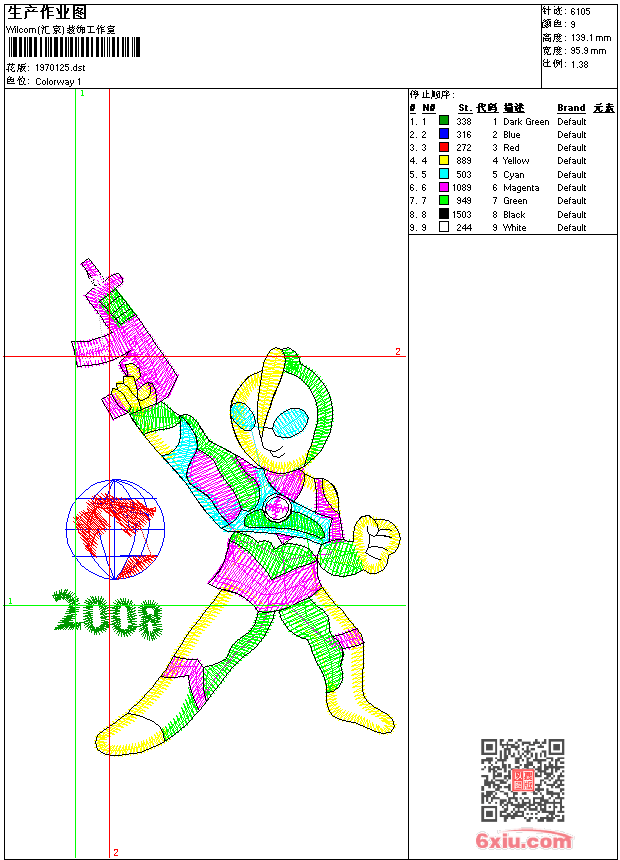Click the QR code image
Viewport: 620px width, 860px height.
tap(523, 780)
